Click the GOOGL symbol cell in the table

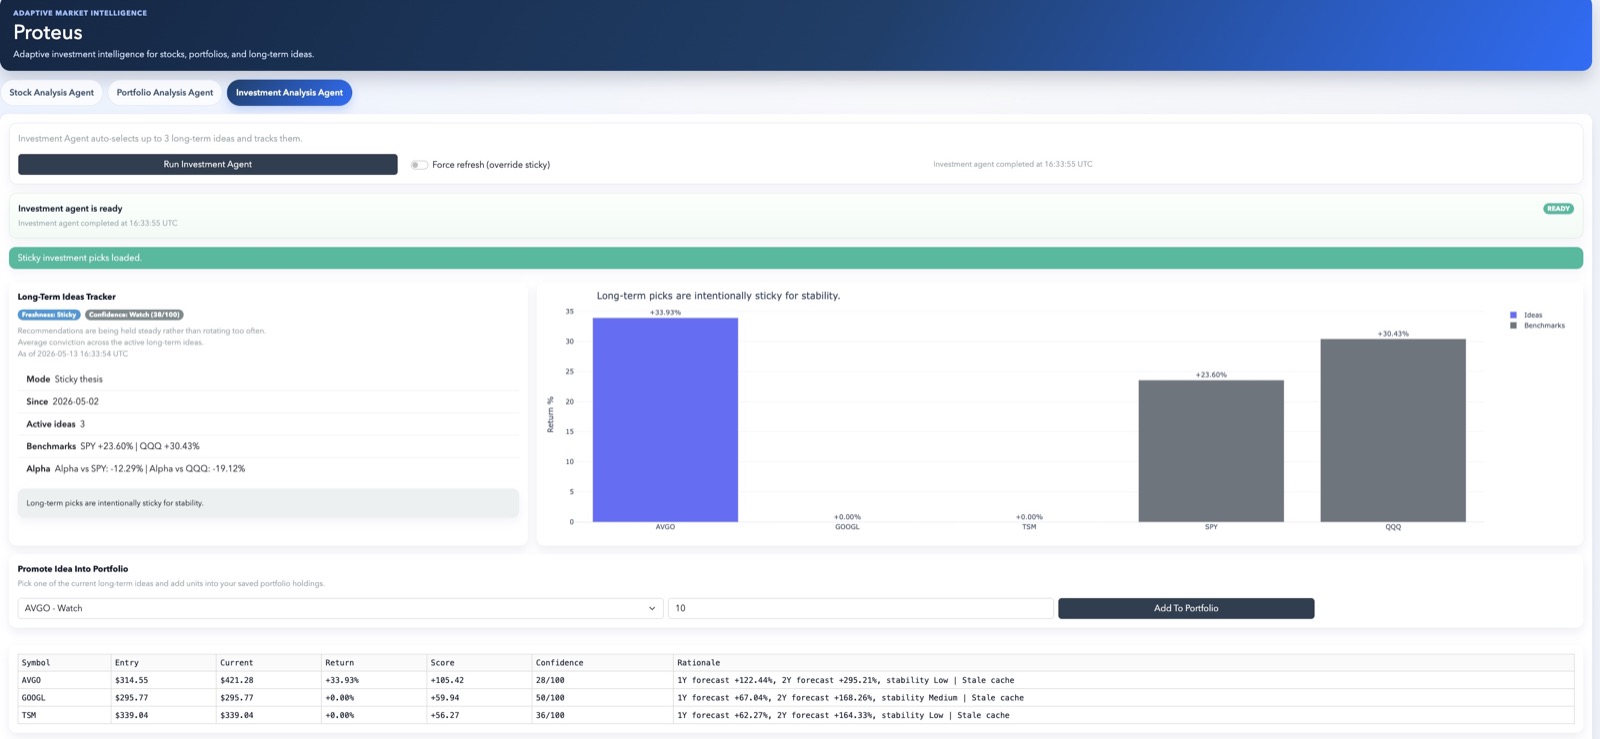pyautogui.click(x=64, y=697)
